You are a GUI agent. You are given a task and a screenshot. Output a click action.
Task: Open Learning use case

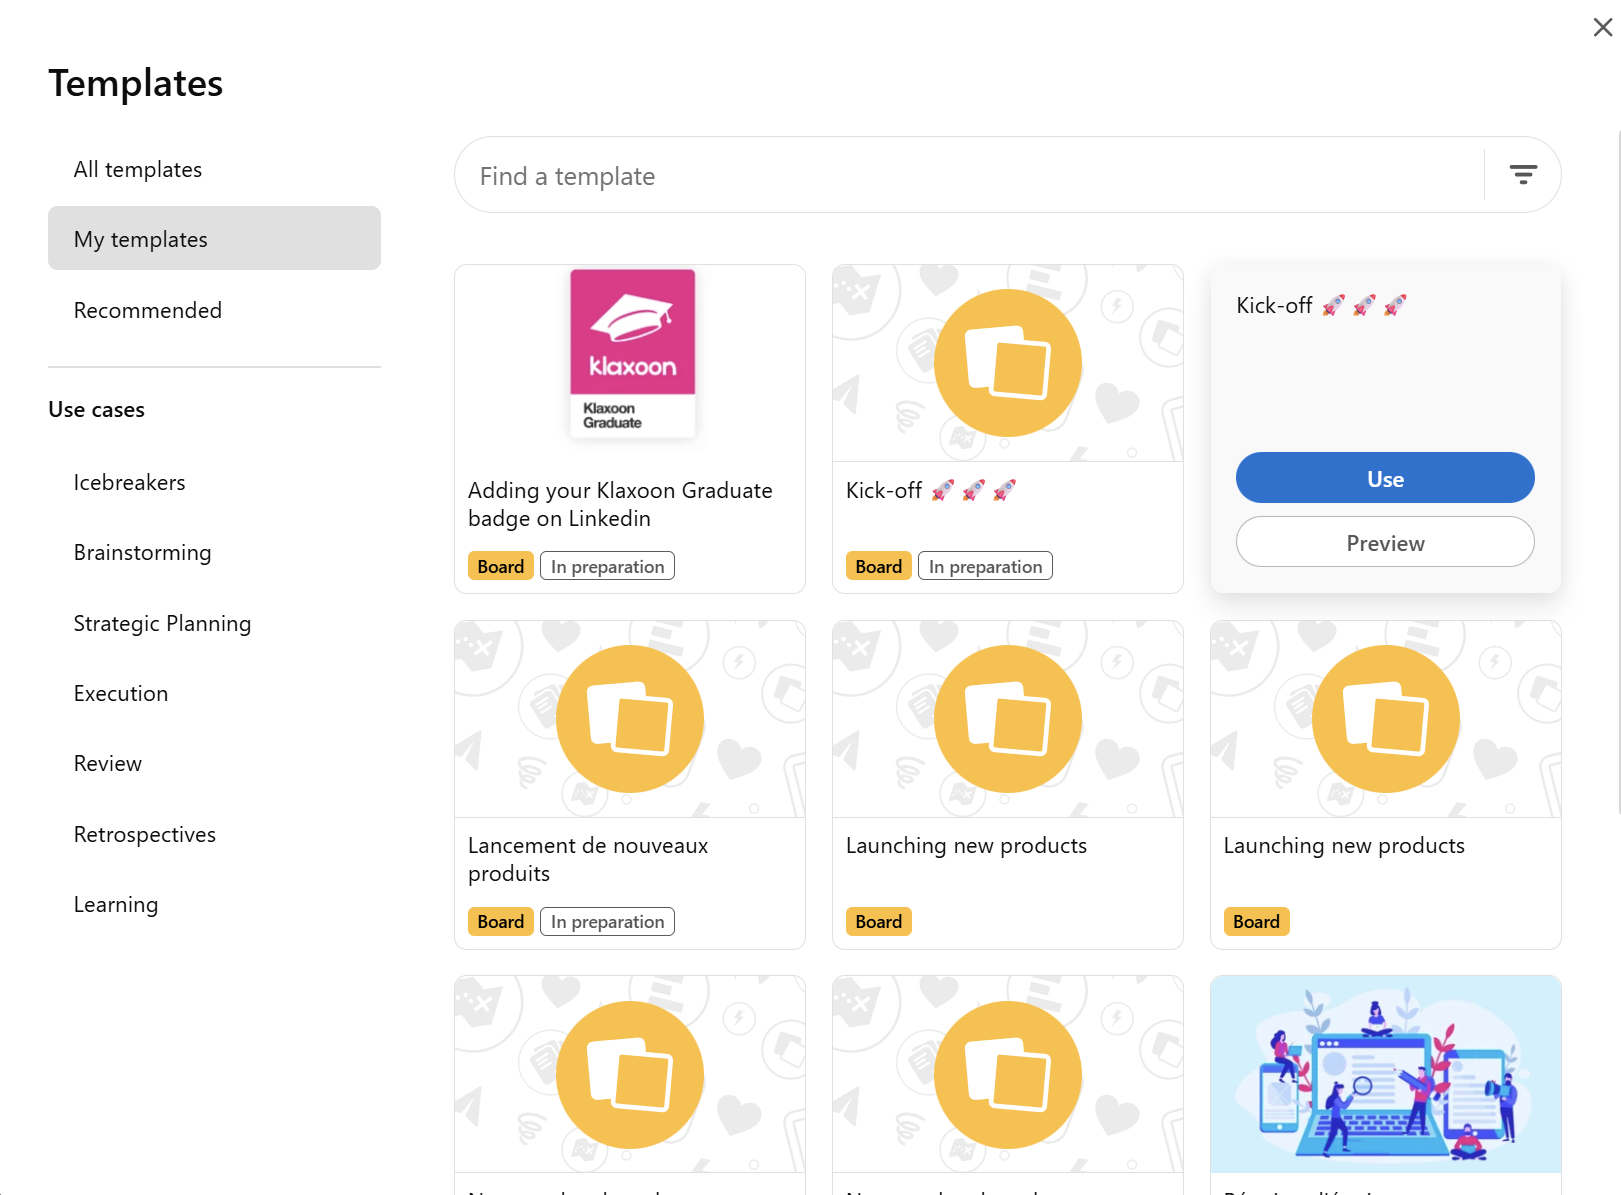(116, 905)
